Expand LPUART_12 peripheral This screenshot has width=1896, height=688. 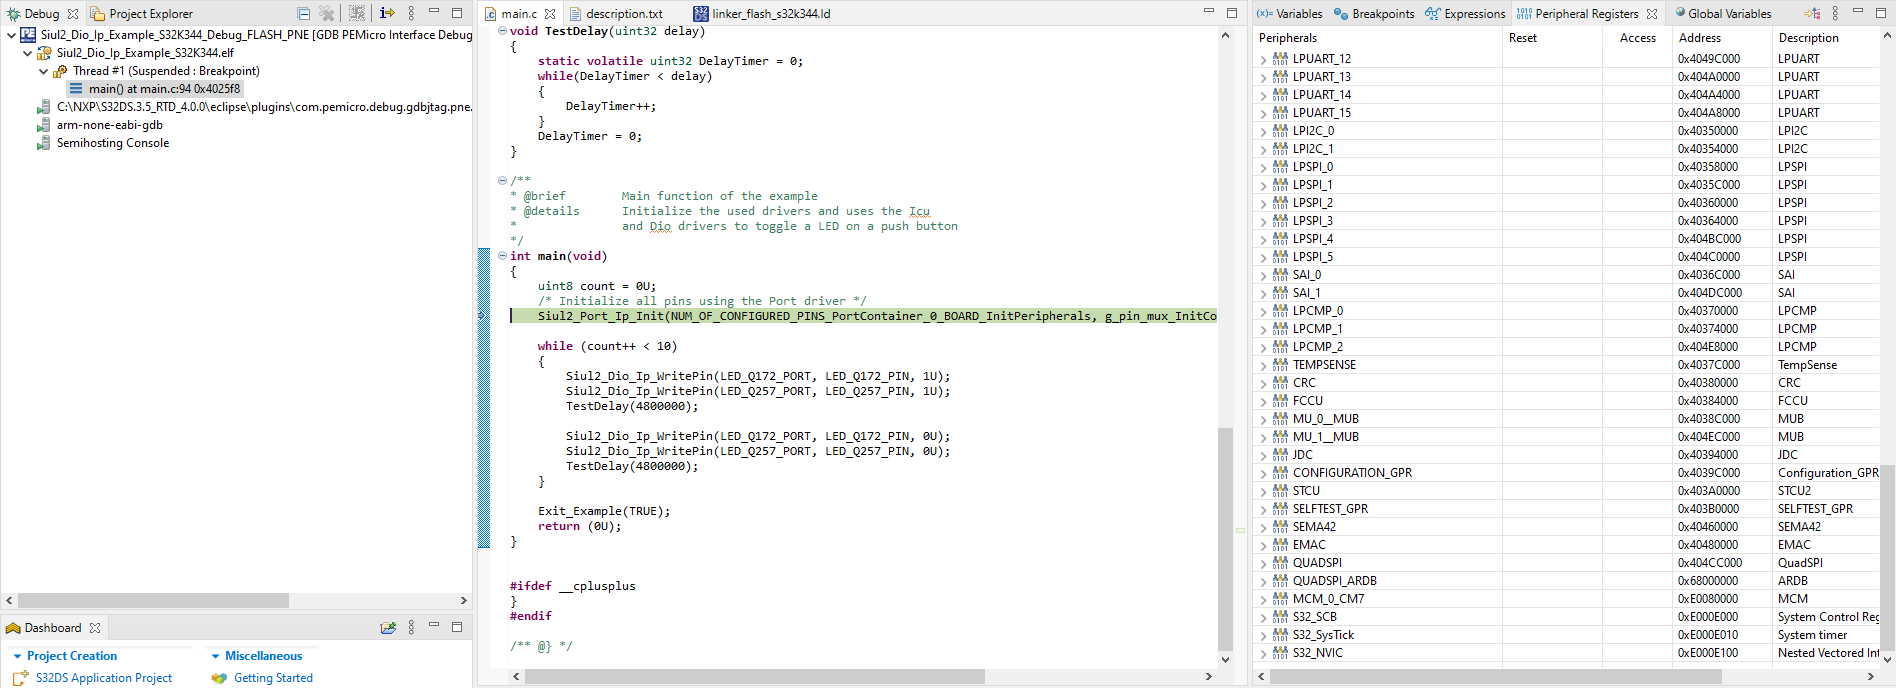point(1263,59)
